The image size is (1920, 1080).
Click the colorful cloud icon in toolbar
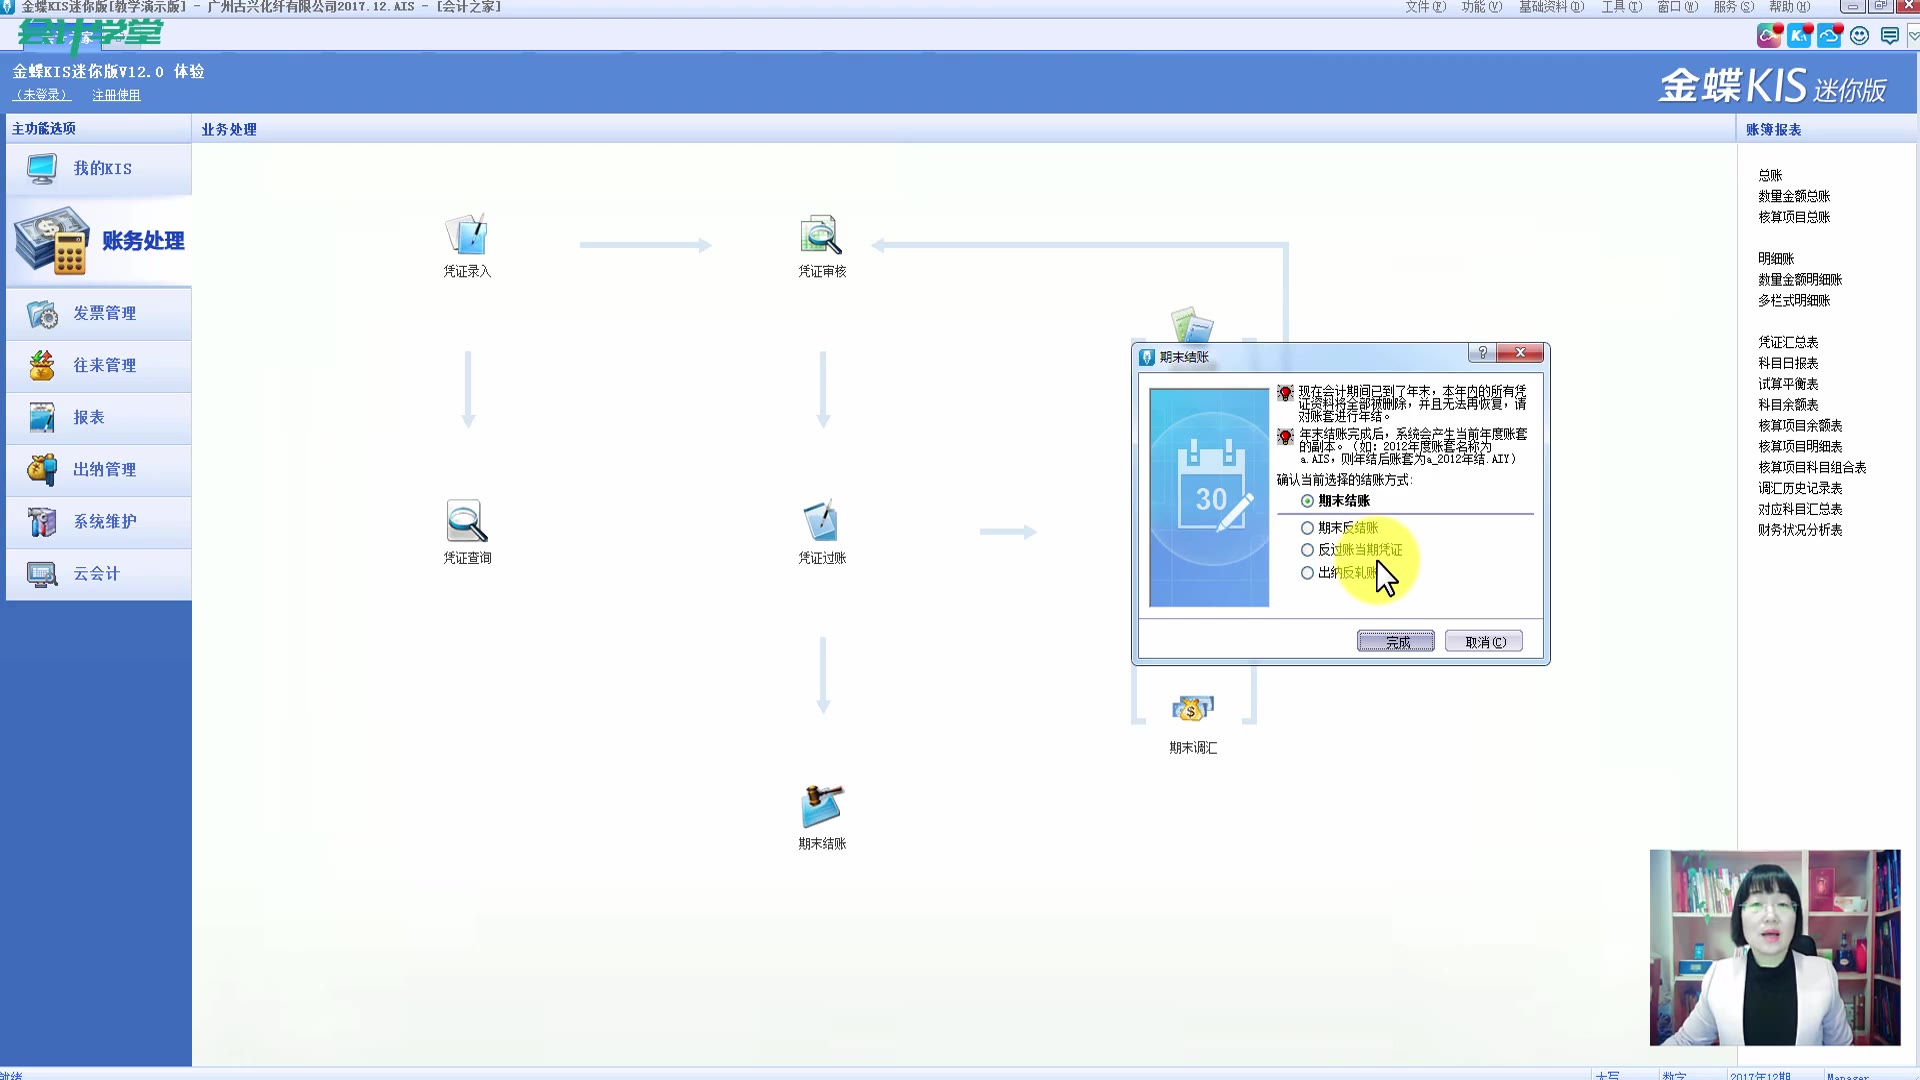1769,36
